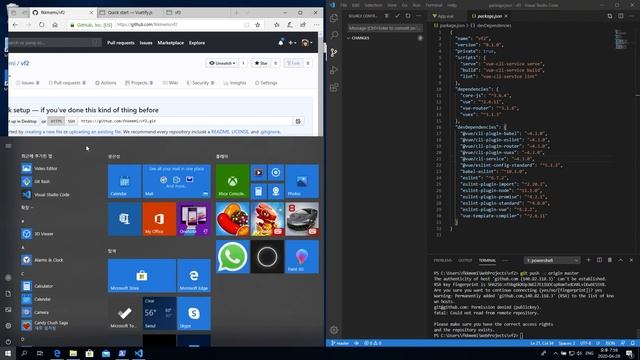Click the browser refresh button

[x=42, y=25]
